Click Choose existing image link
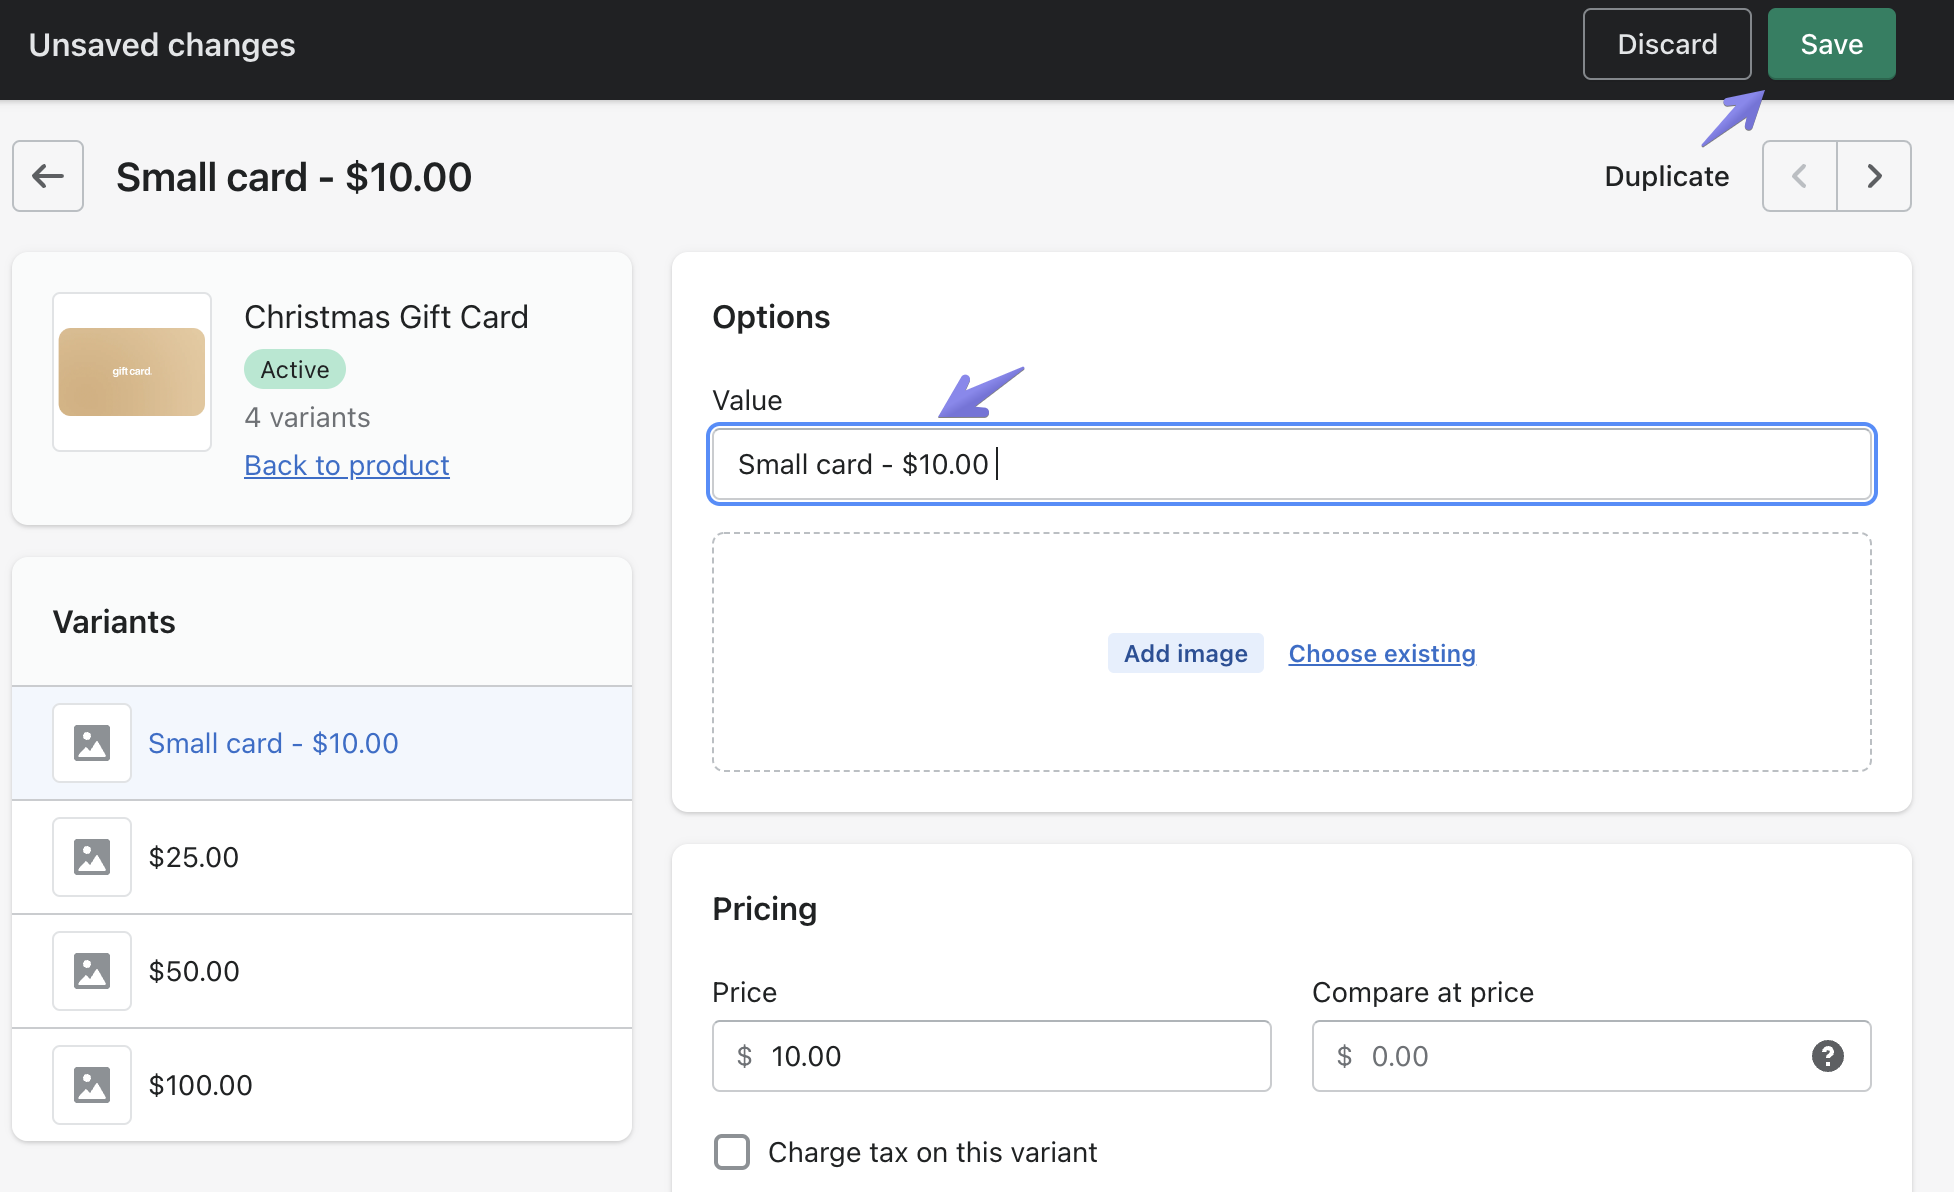The width and height of the screenshot is (1954, 1192). tap(1381, 653)
